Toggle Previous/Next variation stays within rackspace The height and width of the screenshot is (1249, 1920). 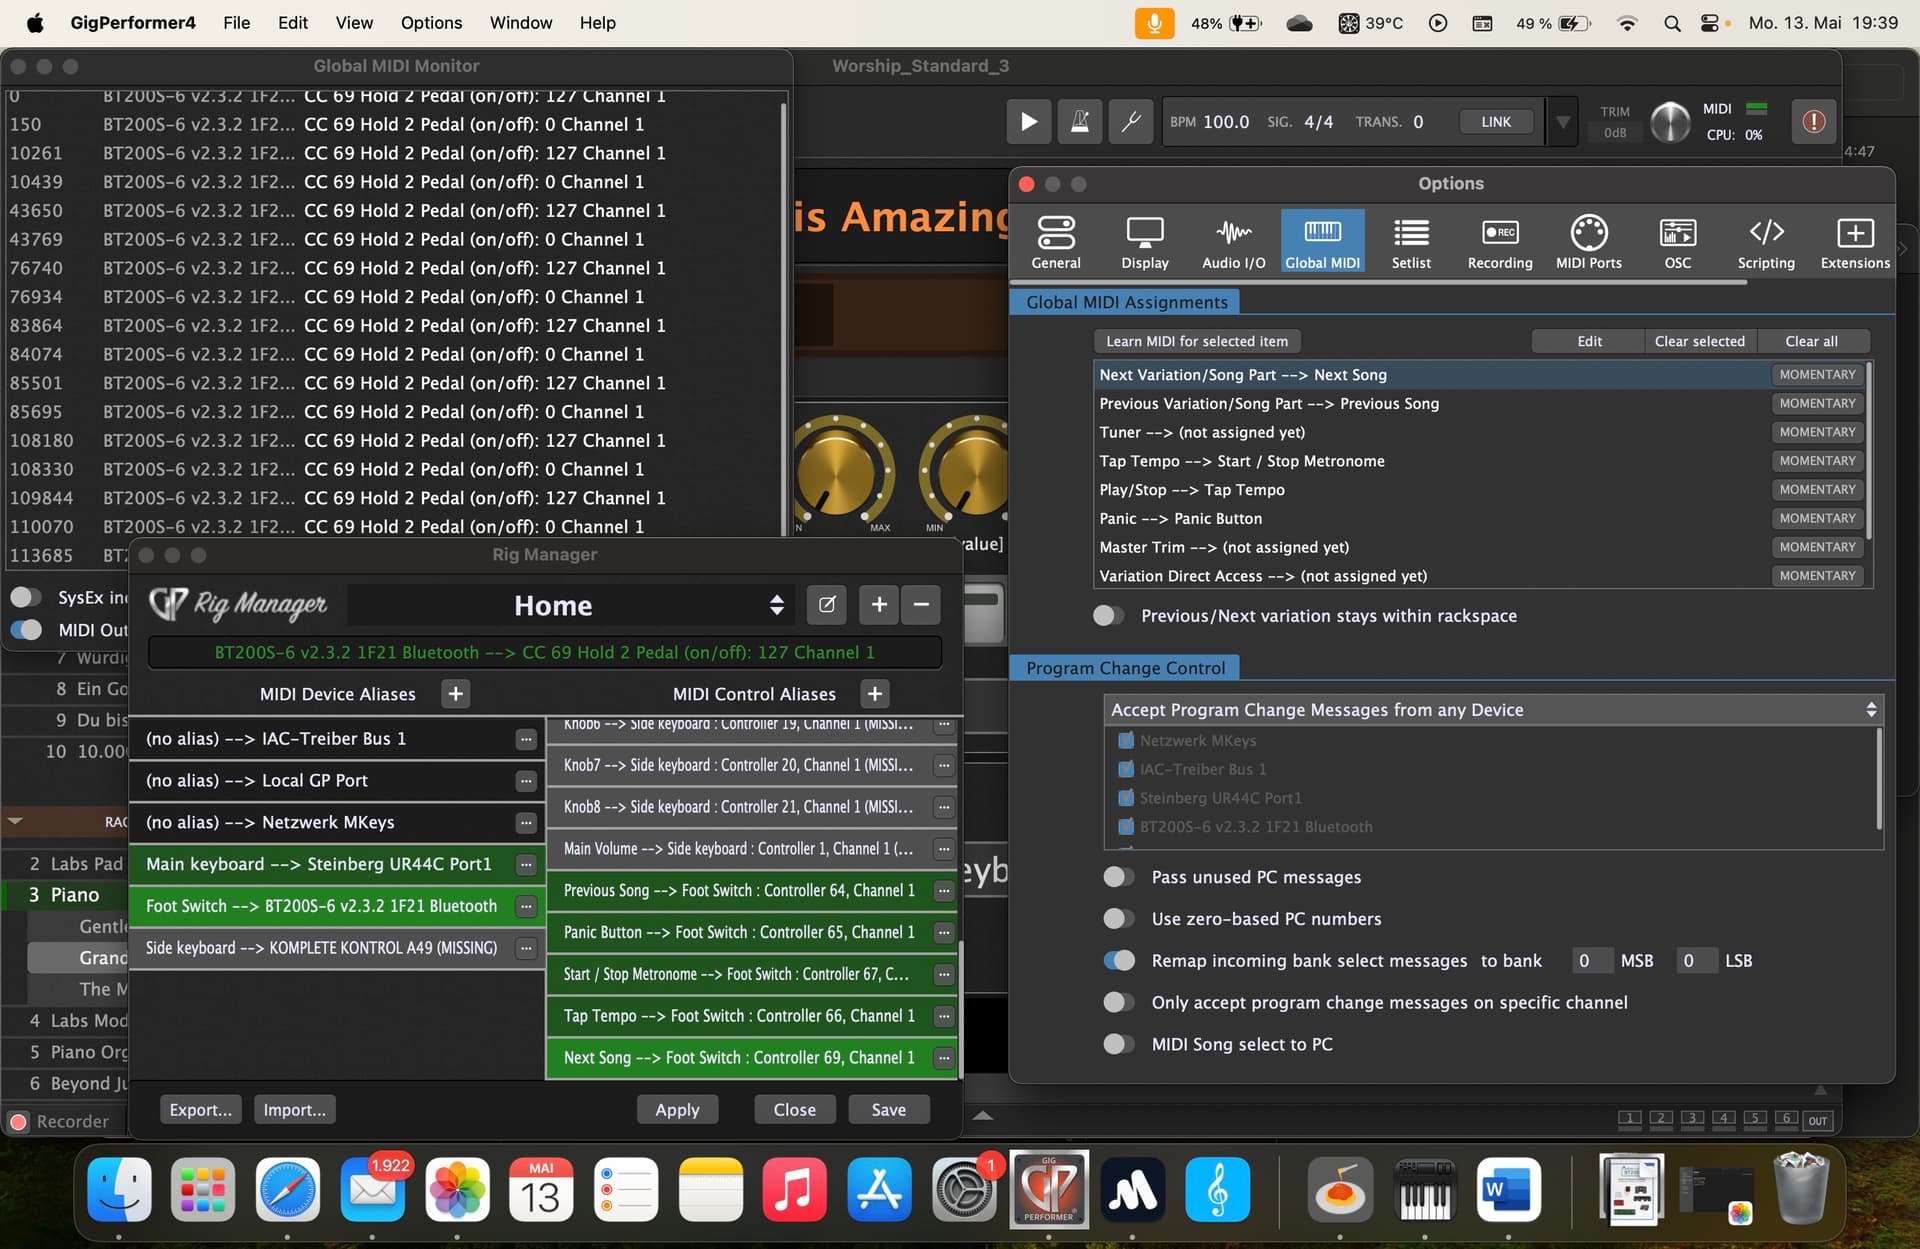coord(1108,615)
